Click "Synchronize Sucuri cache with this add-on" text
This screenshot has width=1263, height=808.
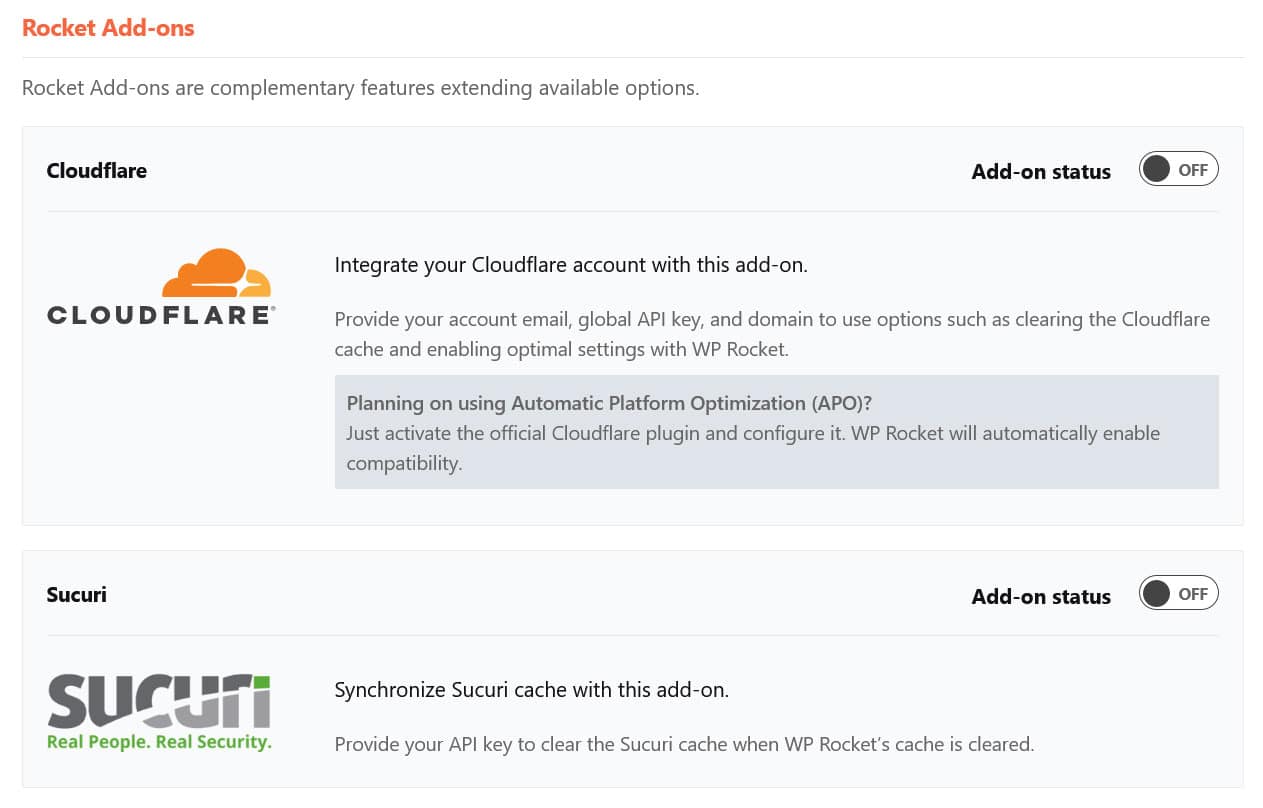(531, 690)
